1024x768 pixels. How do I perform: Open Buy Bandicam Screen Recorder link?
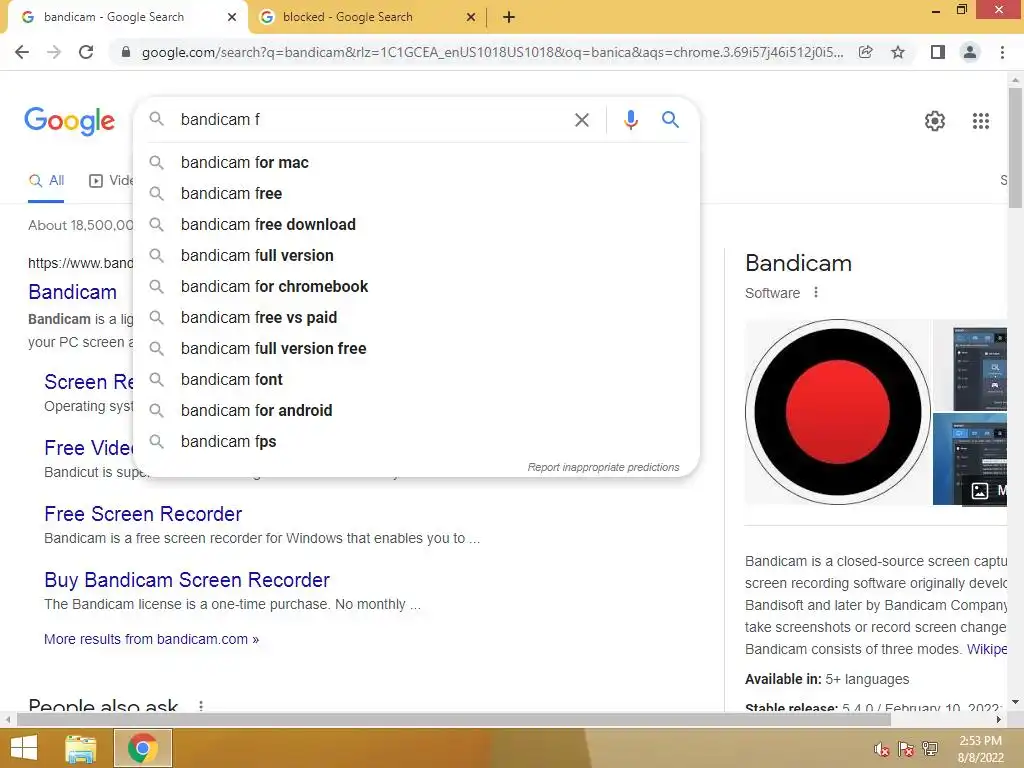187,580
